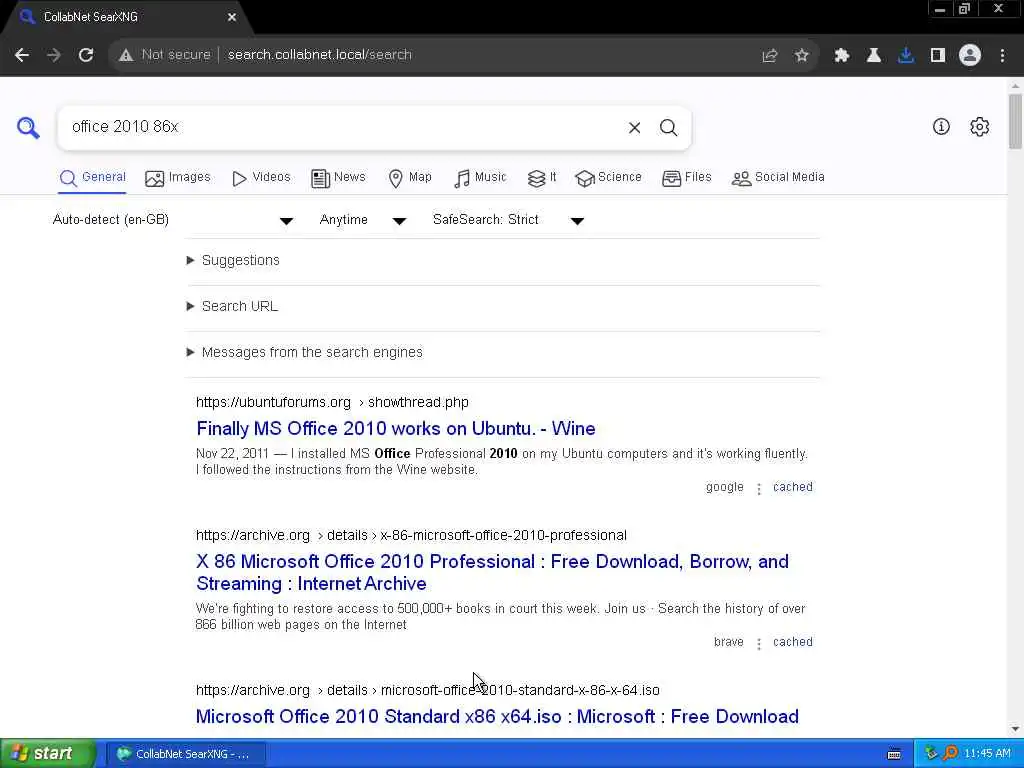Open the SafeSearch: Strict dropdown
Screen dimensions: 1024x768
(x=508, y=220)
